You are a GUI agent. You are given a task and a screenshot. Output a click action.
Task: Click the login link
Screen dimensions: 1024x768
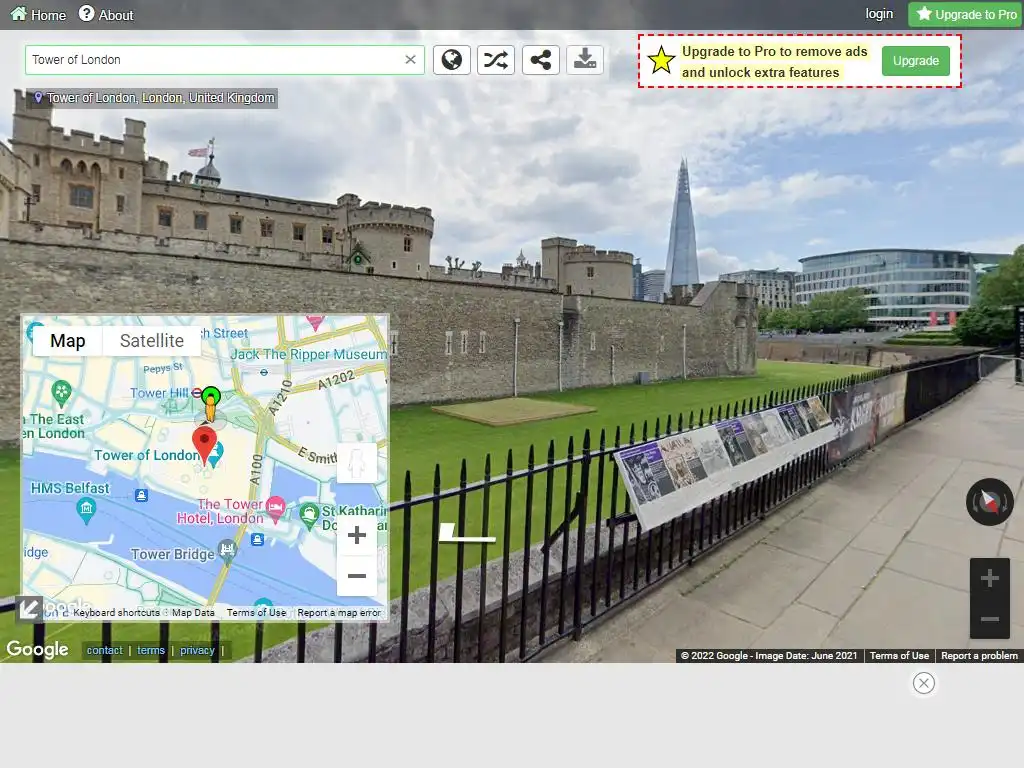click(x=879, y=14)
